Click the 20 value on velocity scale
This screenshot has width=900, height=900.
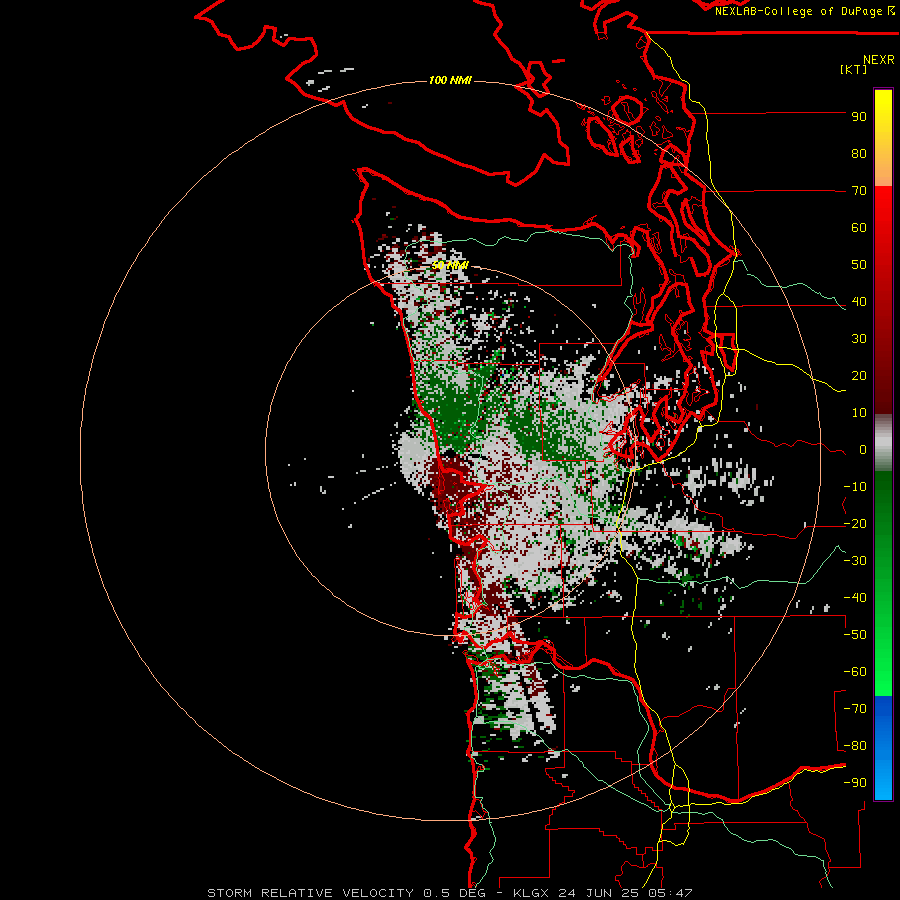pyautogui.click(x=859, y=376)
